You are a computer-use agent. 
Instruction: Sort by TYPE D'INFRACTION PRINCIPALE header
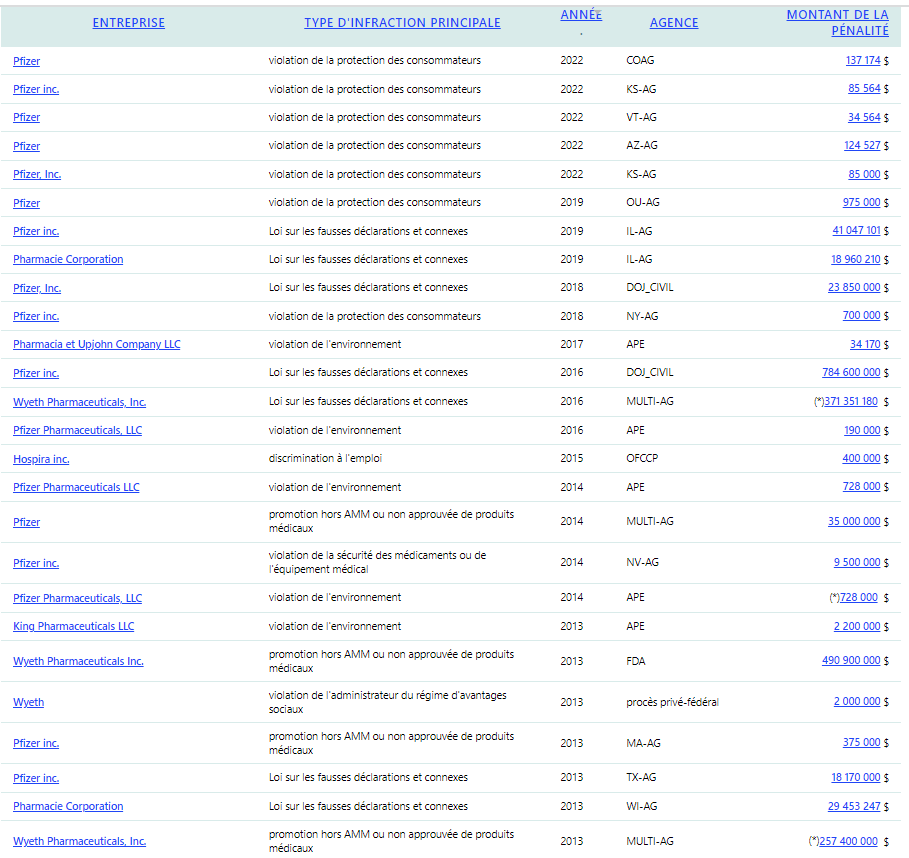[x=402, y=23]
